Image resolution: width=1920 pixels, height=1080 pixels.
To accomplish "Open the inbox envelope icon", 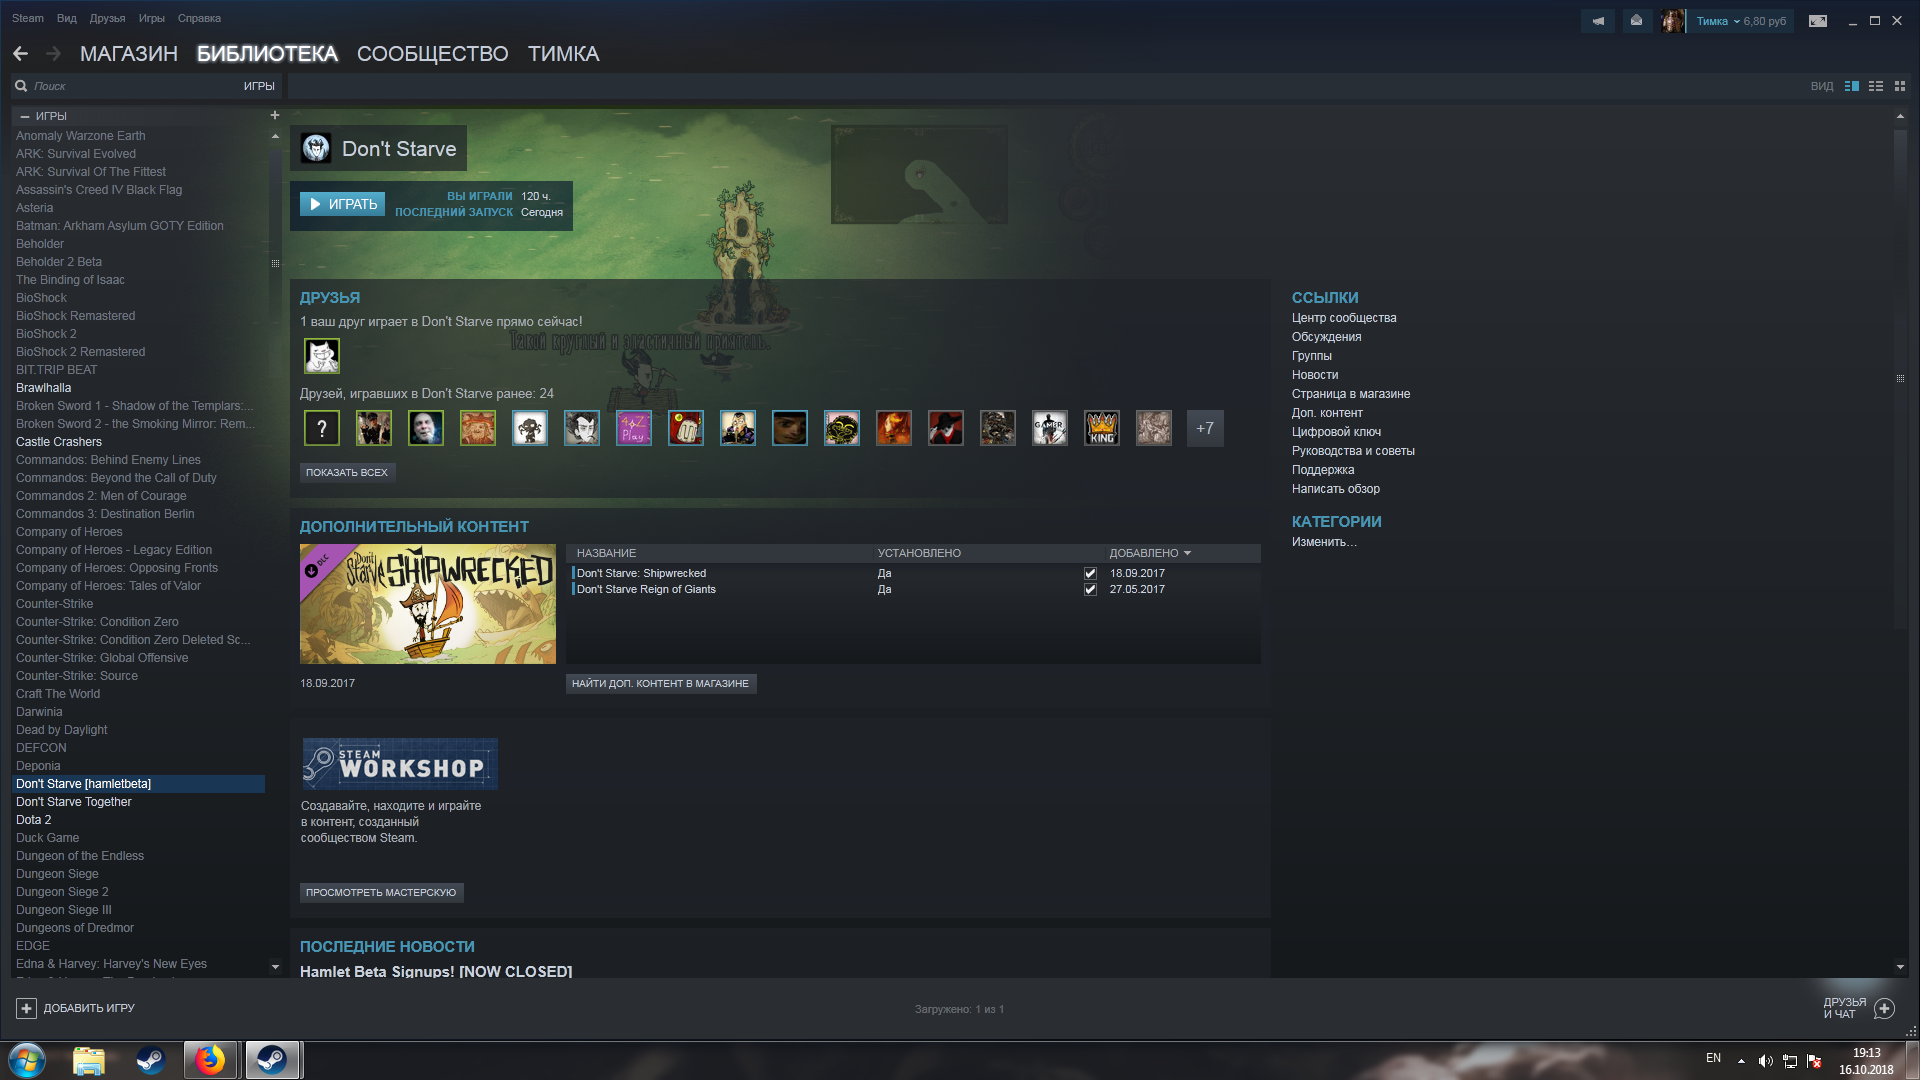I will point(1636,21).
